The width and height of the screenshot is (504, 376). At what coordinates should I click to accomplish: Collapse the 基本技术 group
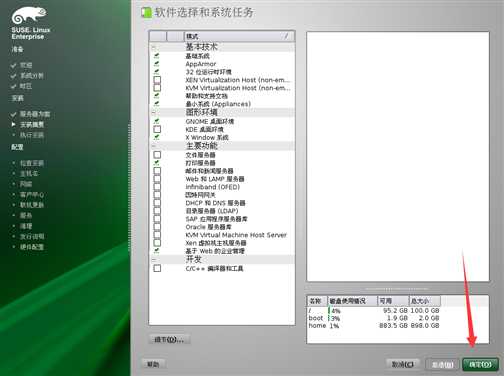[154, 47]
